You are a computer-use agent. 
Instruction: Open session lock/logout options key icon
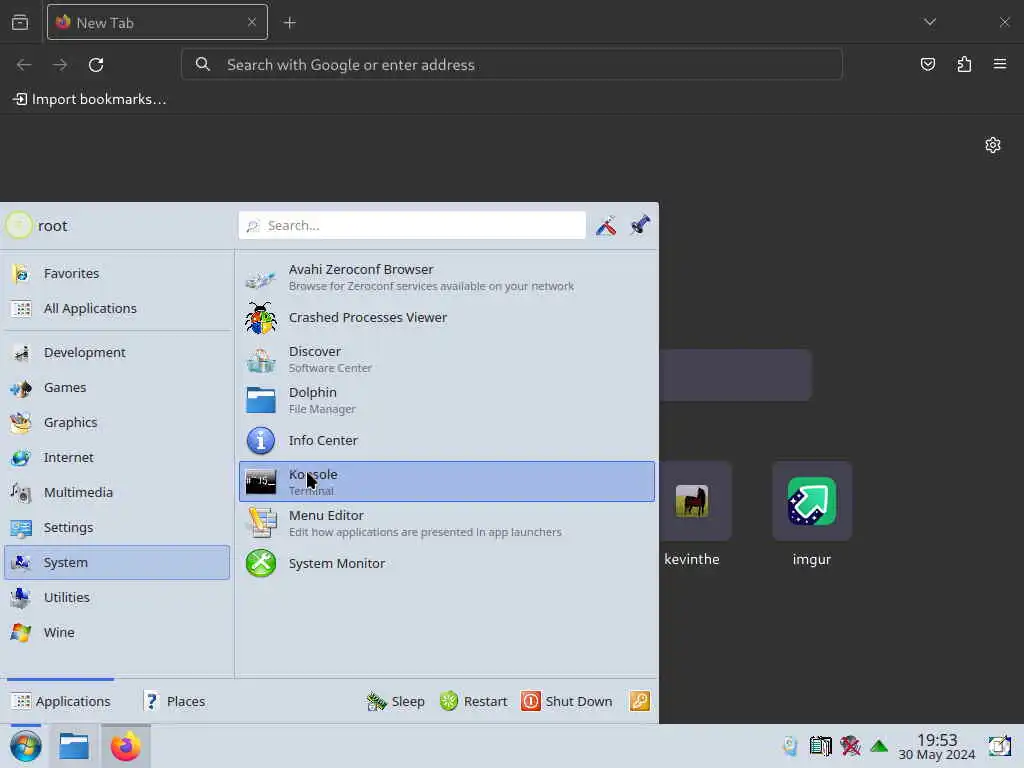(x=639, y=701)
